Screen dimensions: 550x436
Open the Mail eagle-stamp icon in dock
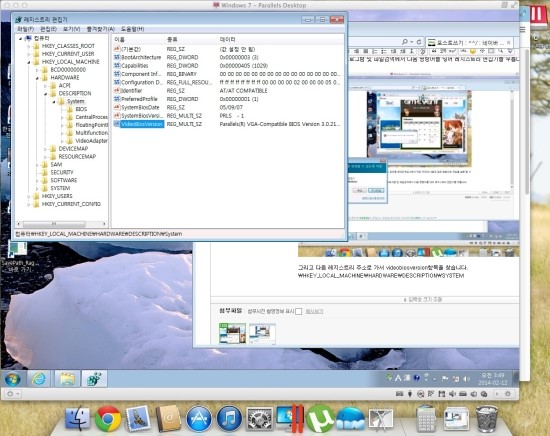[138, 419]
